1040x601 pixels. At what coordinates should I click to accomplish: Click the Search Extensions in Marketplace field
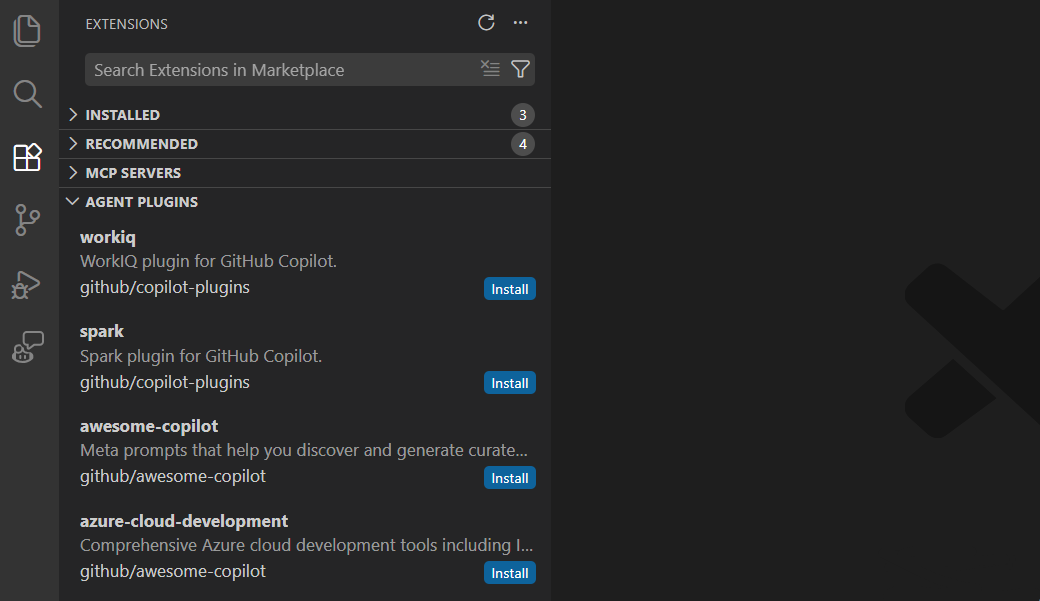[280, 69]
